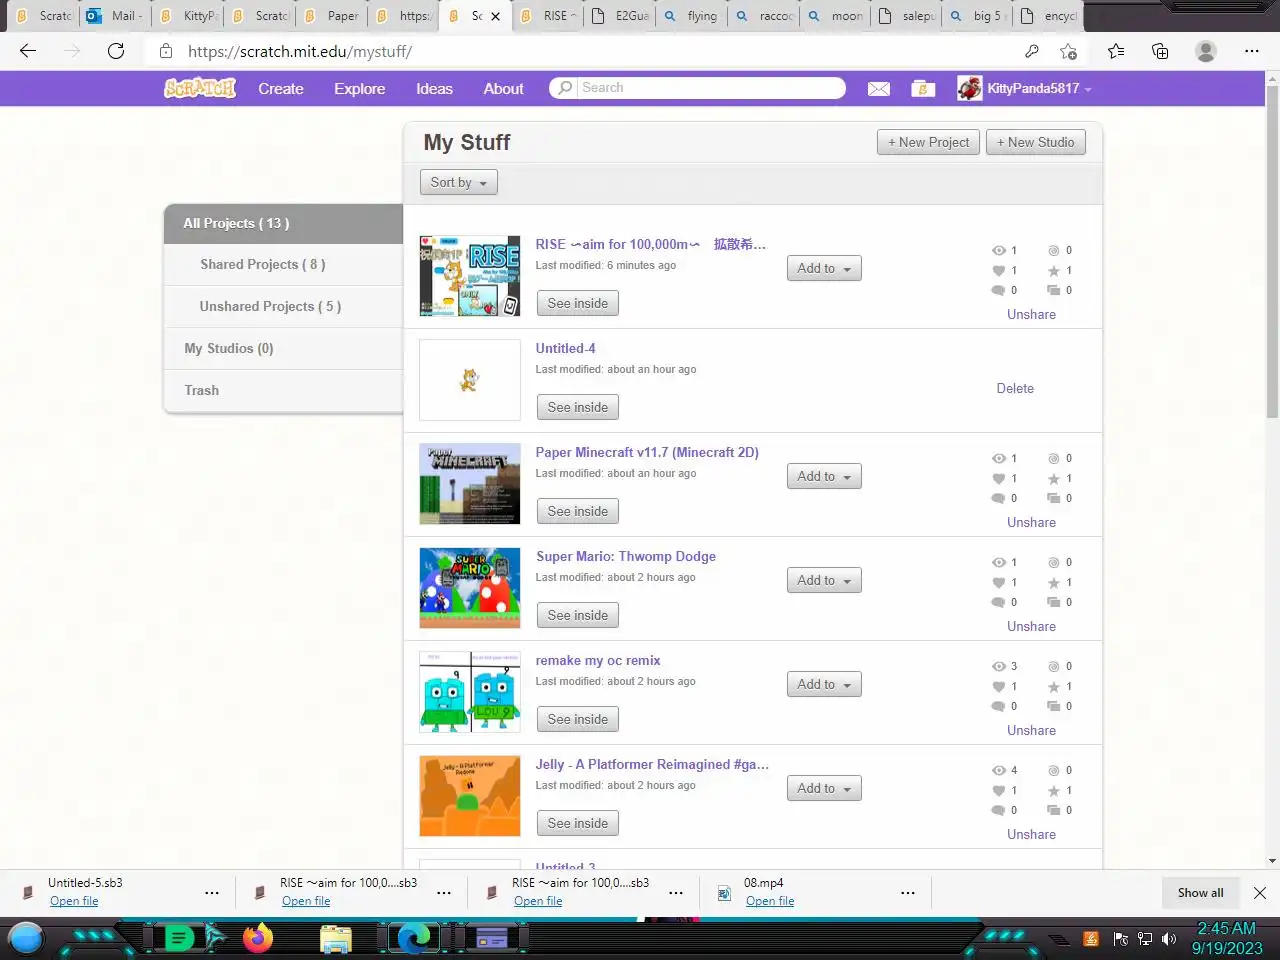The height and width of the screenshot is (960, 1280).
Task: Open remake my oc remix title link
Action: click(x=598, y=660)
